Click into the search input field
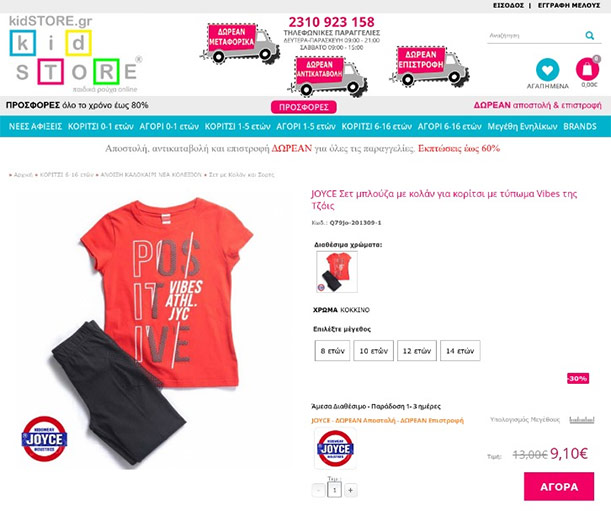 536,35
